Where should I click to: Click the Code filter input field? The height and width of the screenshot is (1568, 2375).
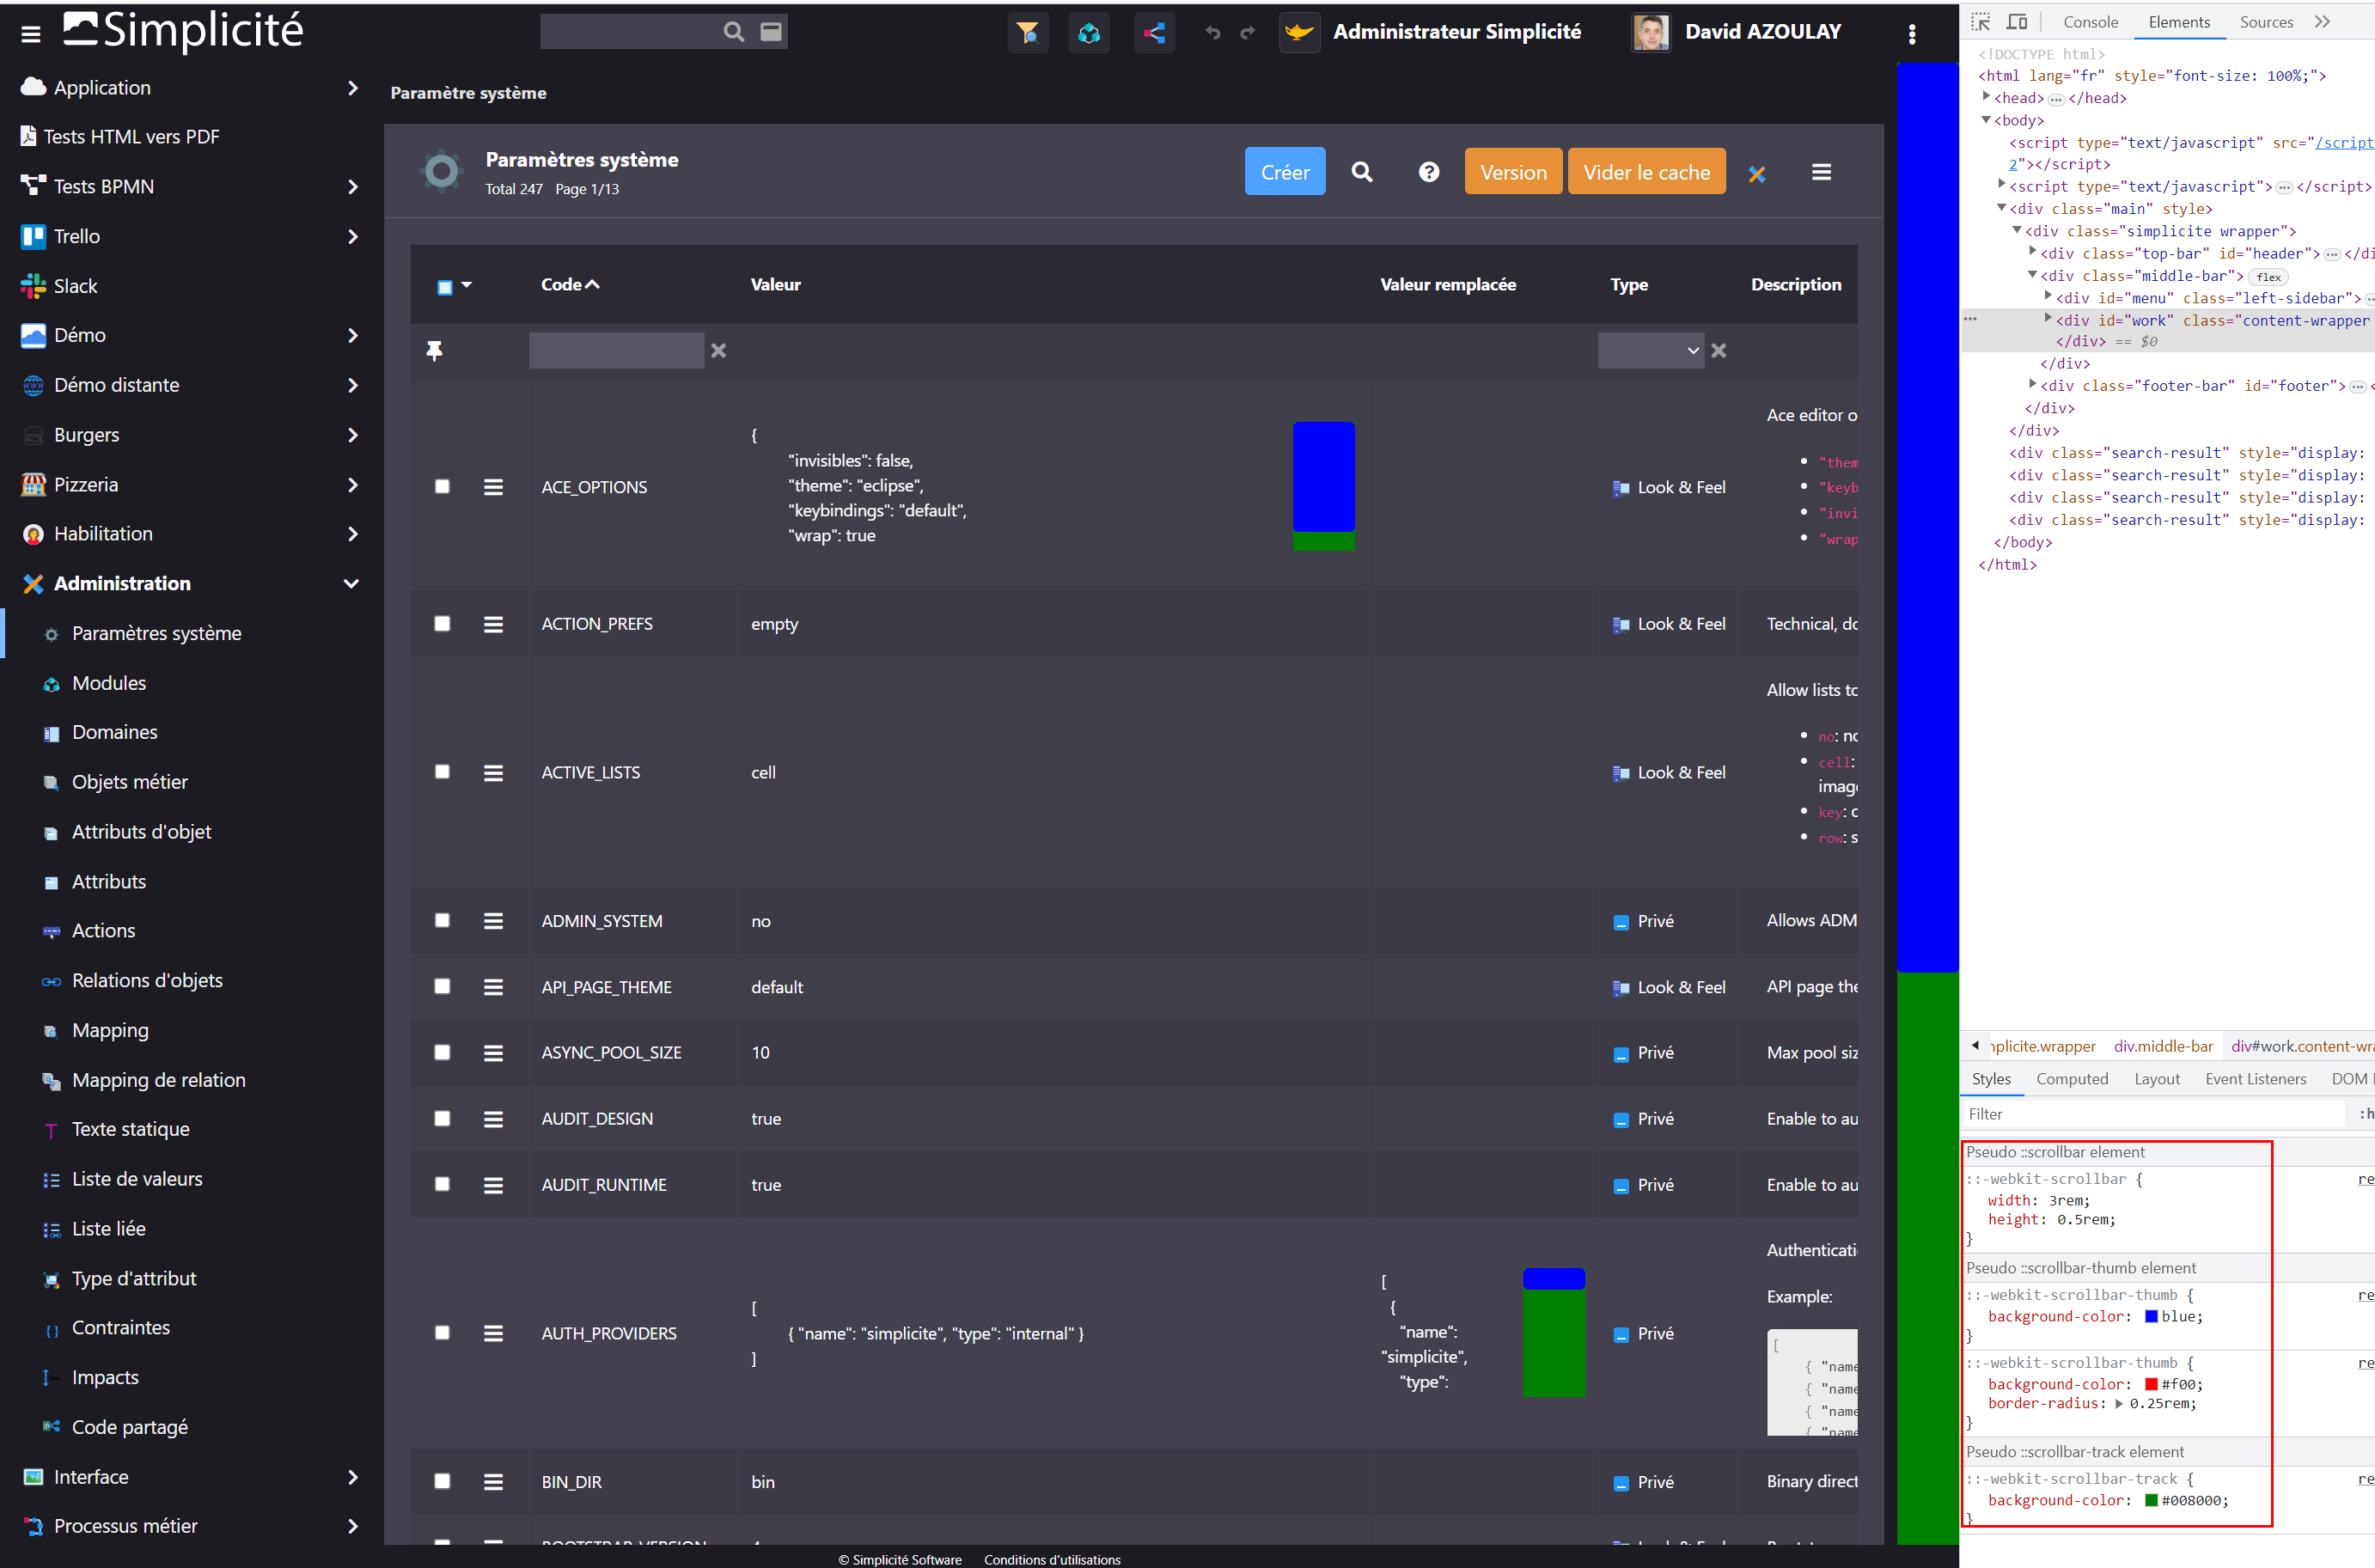click(x=616, y=350)
